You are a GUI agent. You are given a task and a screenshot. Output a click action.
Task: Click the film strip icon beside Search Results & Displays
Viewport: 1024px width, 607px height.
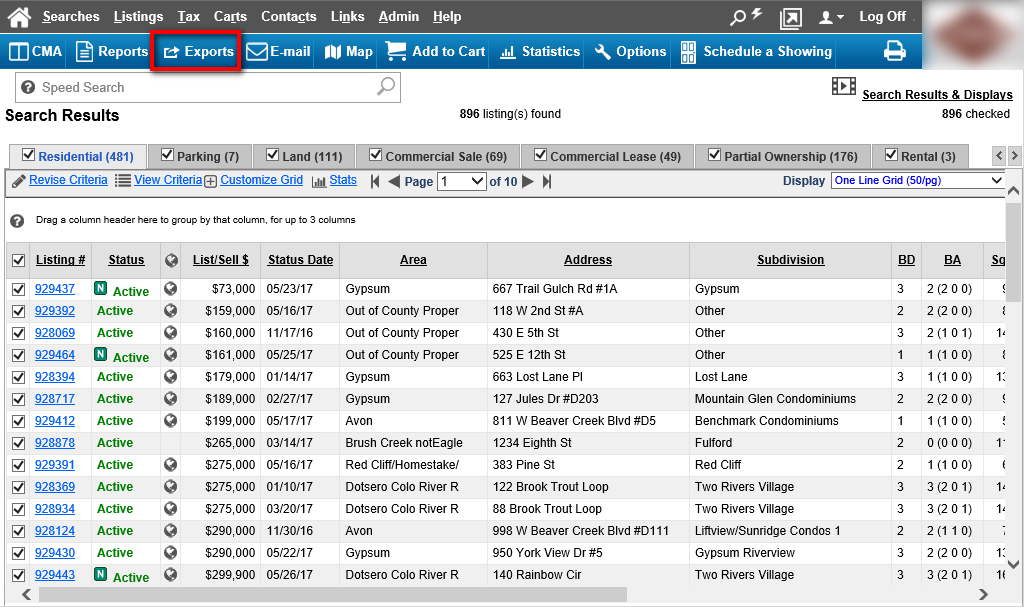[844, 86]
